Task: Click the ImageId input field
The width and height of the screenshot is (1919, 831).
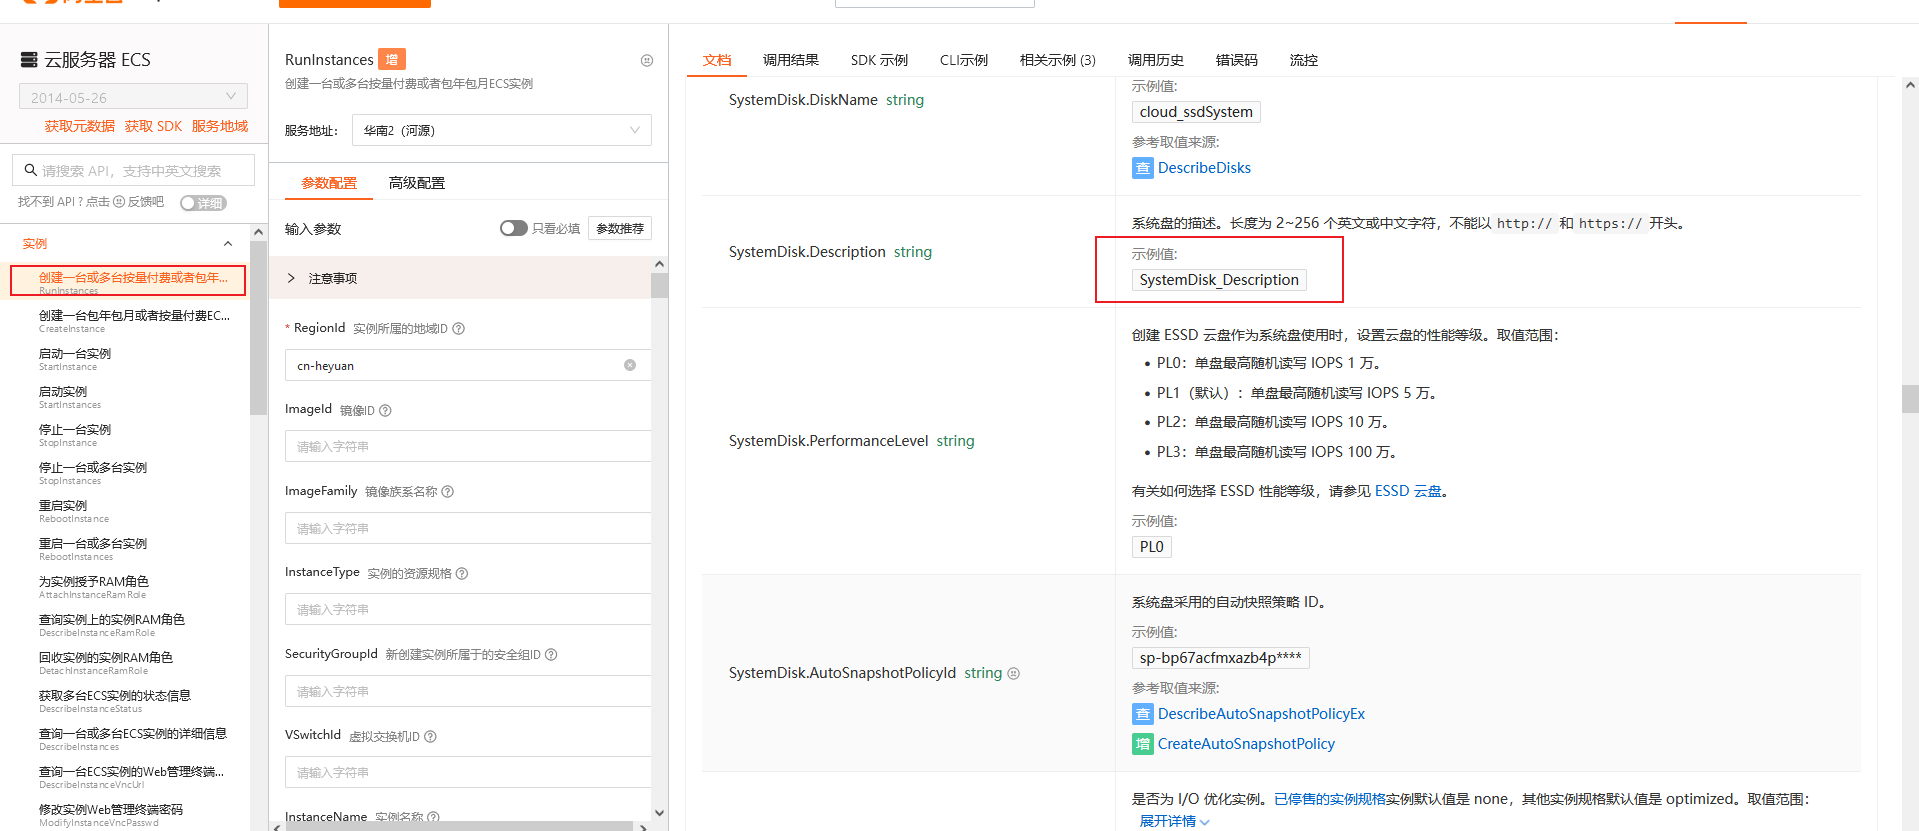Action: click(468, 446)
